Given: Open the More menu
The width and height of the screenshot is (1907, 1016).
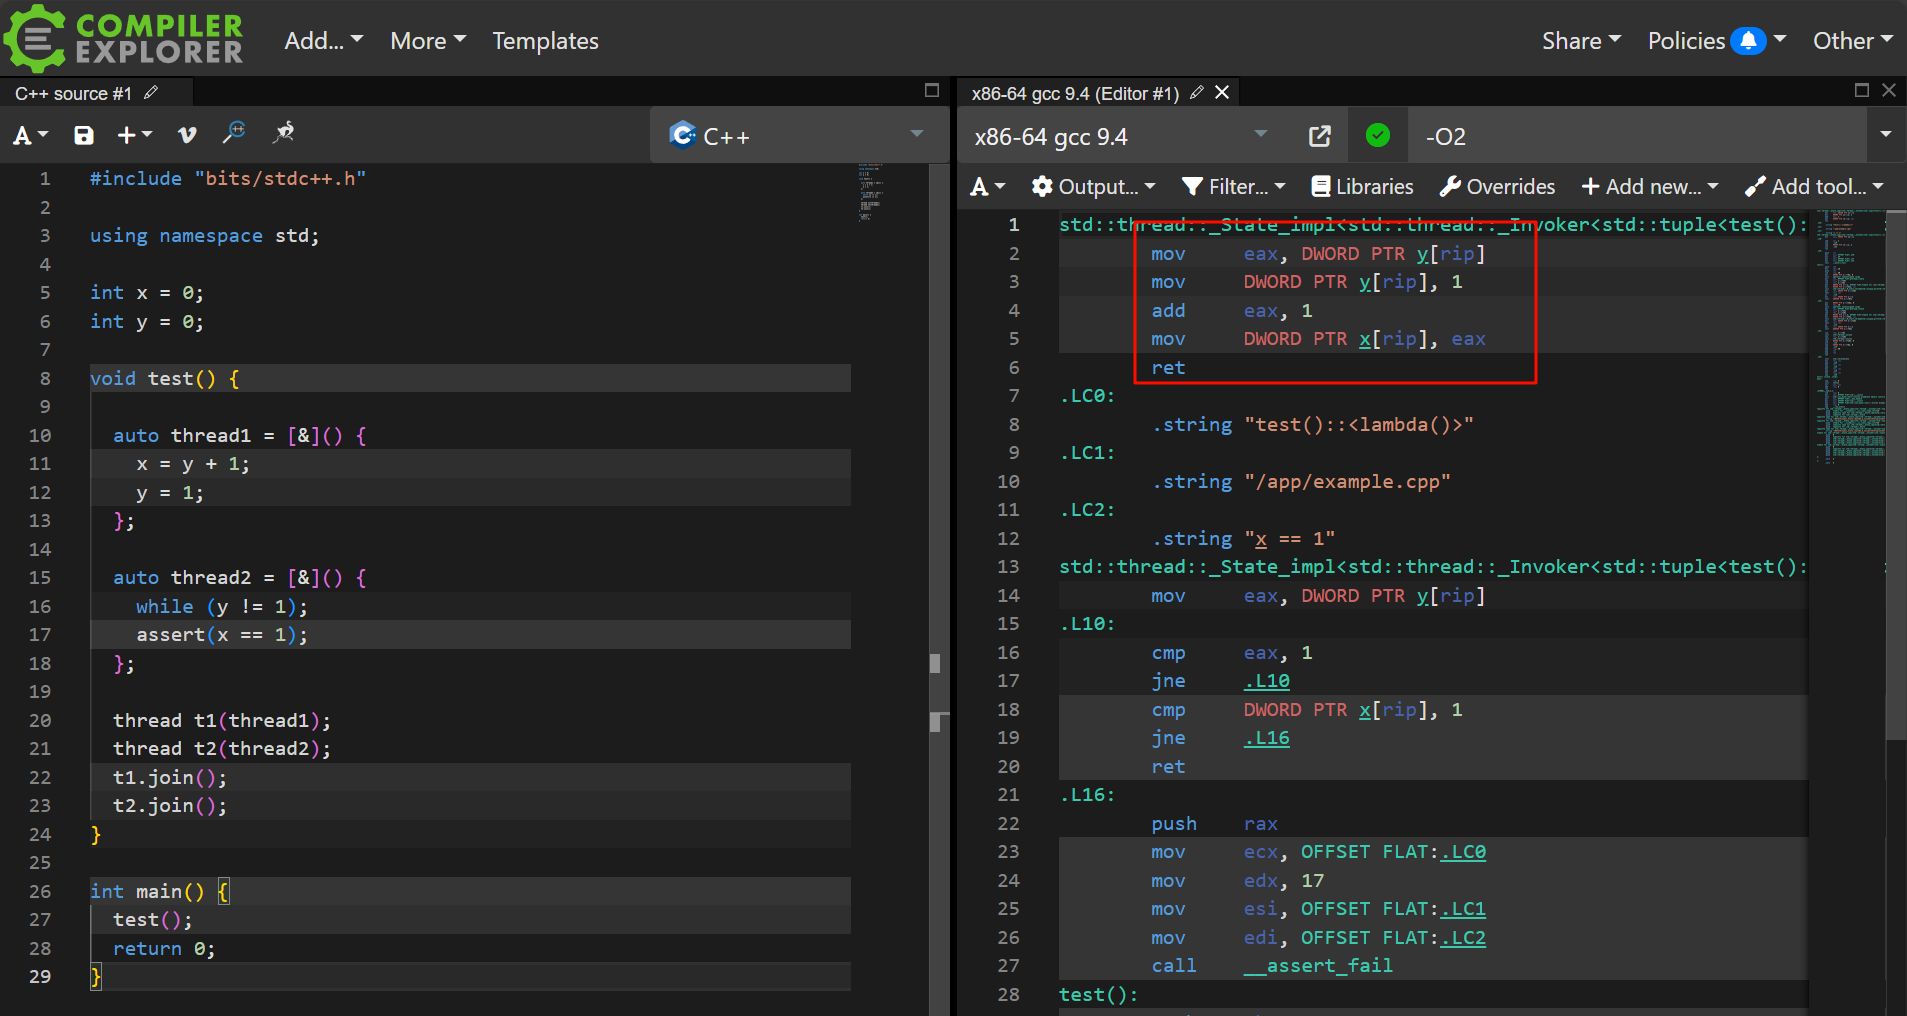Looking at the screenshot, I should 428,41.
